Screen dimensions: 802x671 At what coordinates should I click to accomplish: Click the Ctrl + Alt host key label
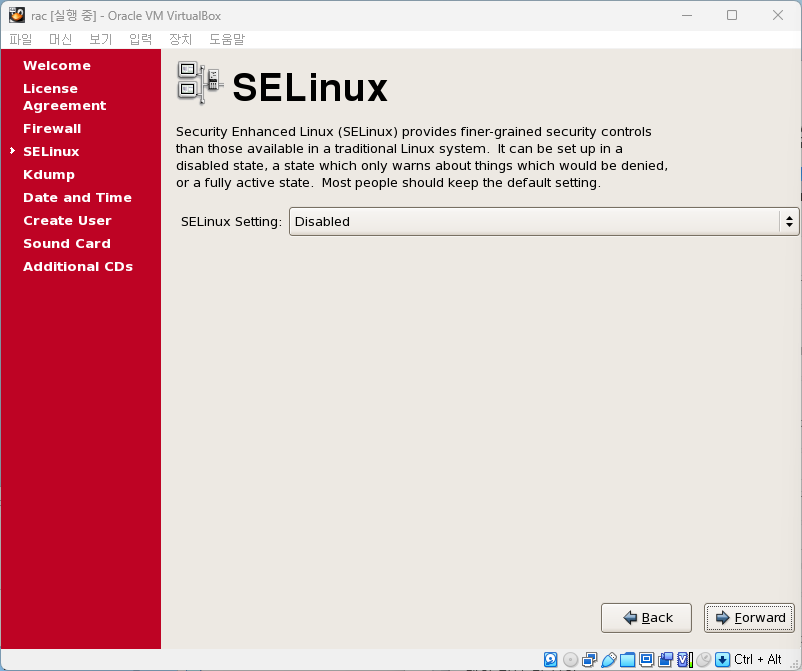tap(758, 659)
